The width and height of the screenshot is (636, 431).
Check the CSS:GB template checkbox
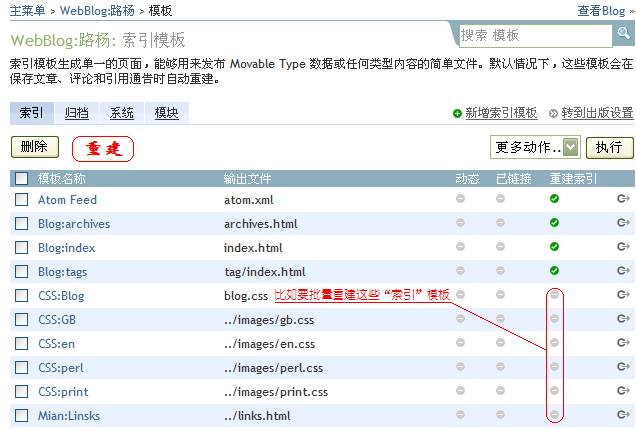[21, 319]
